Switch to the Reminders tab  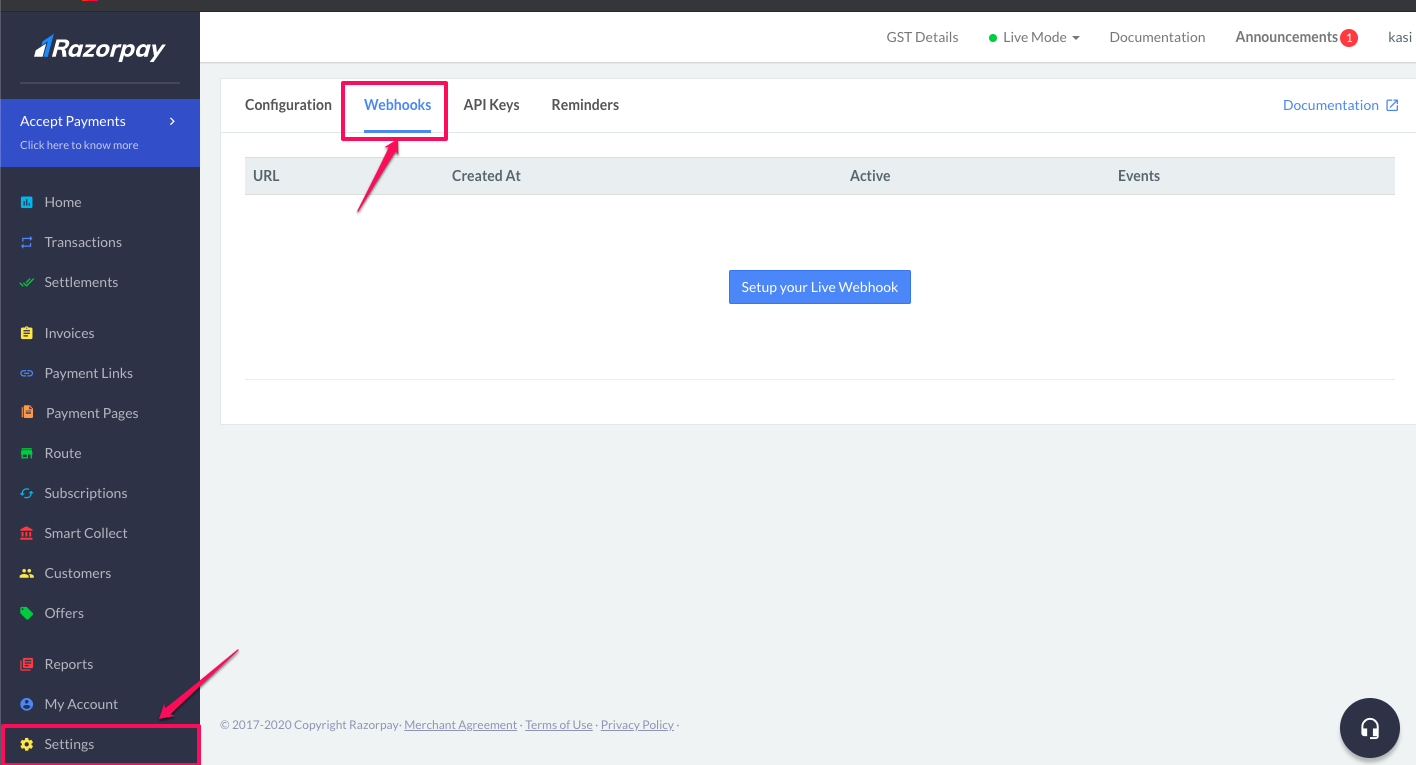click(585, 105)
